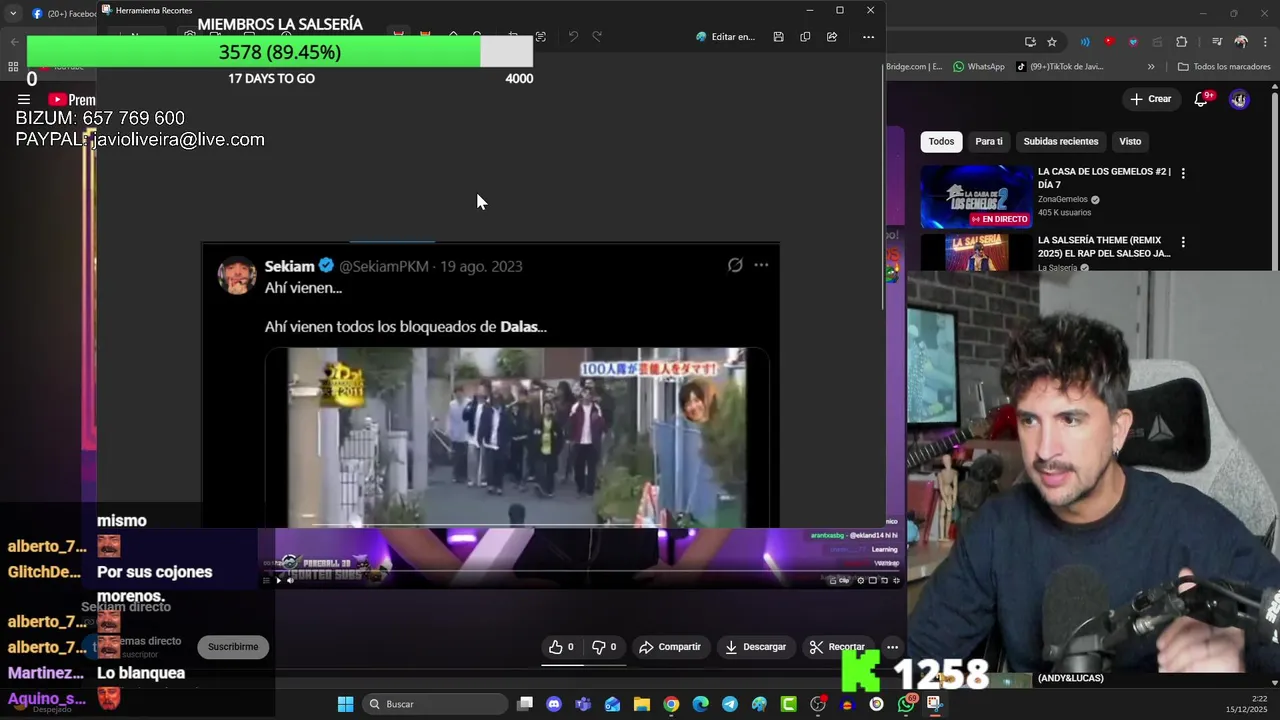Click the tweet's video preview image
This screenshot has width=1280, height=720.
(x=516, y=437)
